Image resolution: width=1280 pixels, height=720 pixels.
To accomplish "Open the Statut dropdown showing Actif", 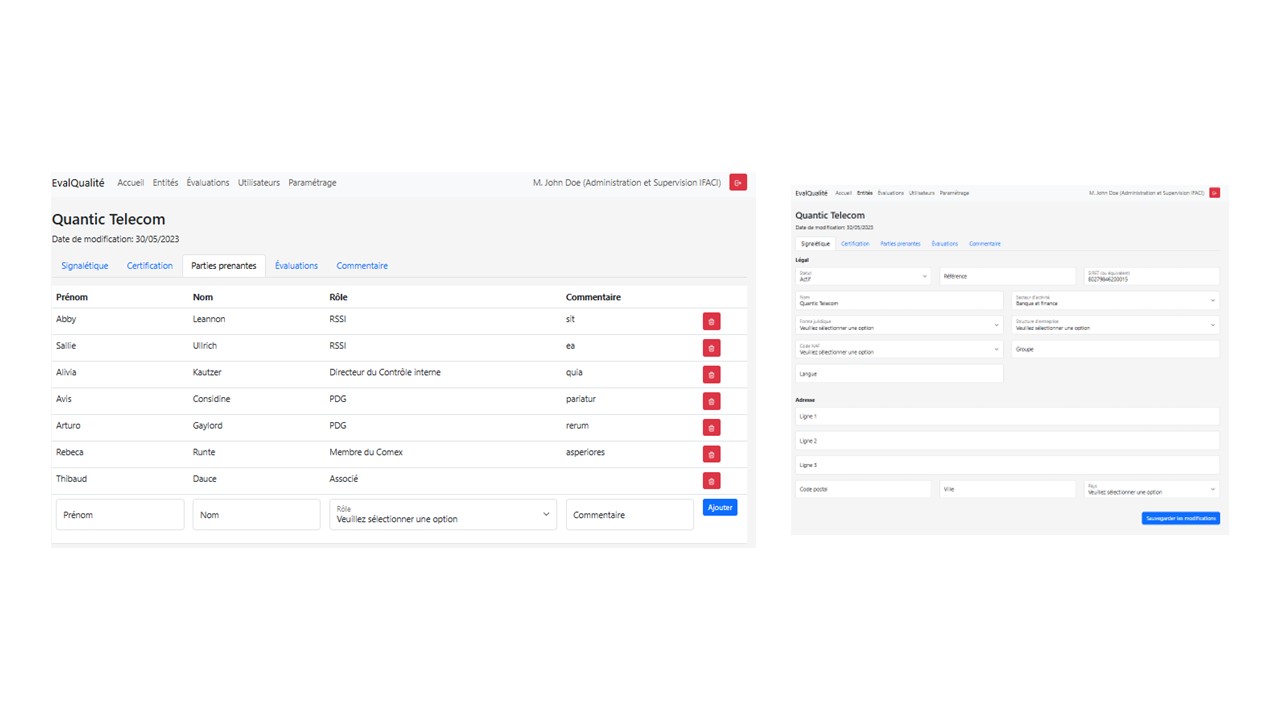I will [x=863, y=276].
